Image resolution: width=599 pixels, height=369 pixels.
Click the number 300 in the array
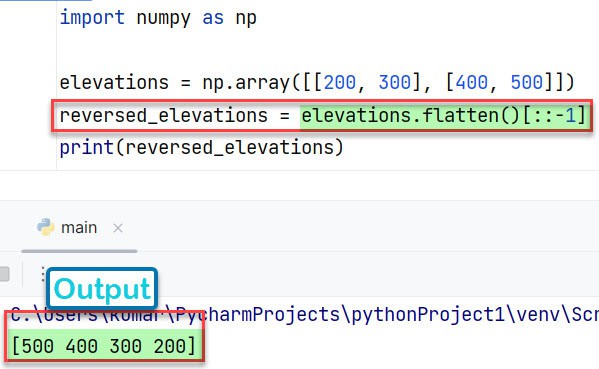click(395, 83)
